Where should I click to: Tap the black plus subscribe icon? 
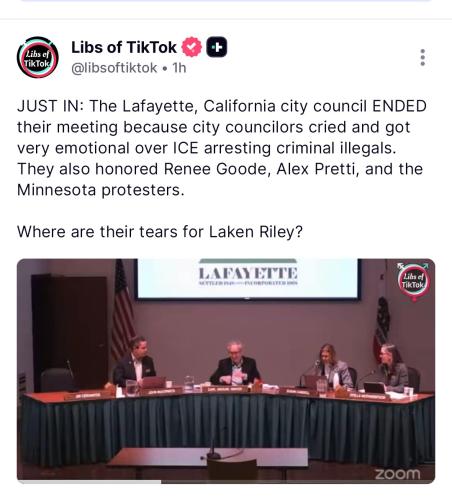[x=217, y=47]
